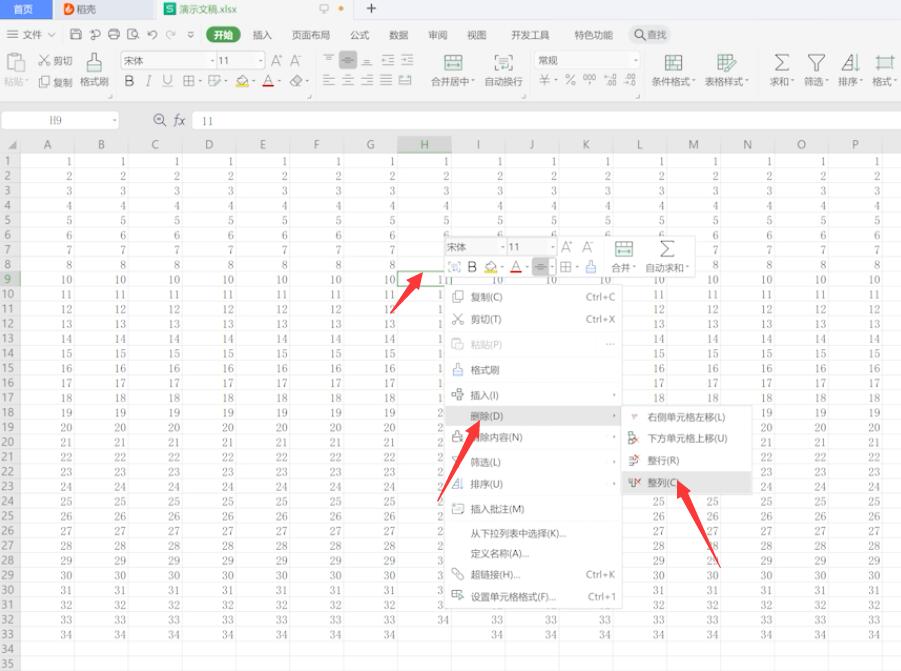Select the Format Painter (格式刷) in ribbon
The image size is (901, 671).
click(x=94, y=70)
